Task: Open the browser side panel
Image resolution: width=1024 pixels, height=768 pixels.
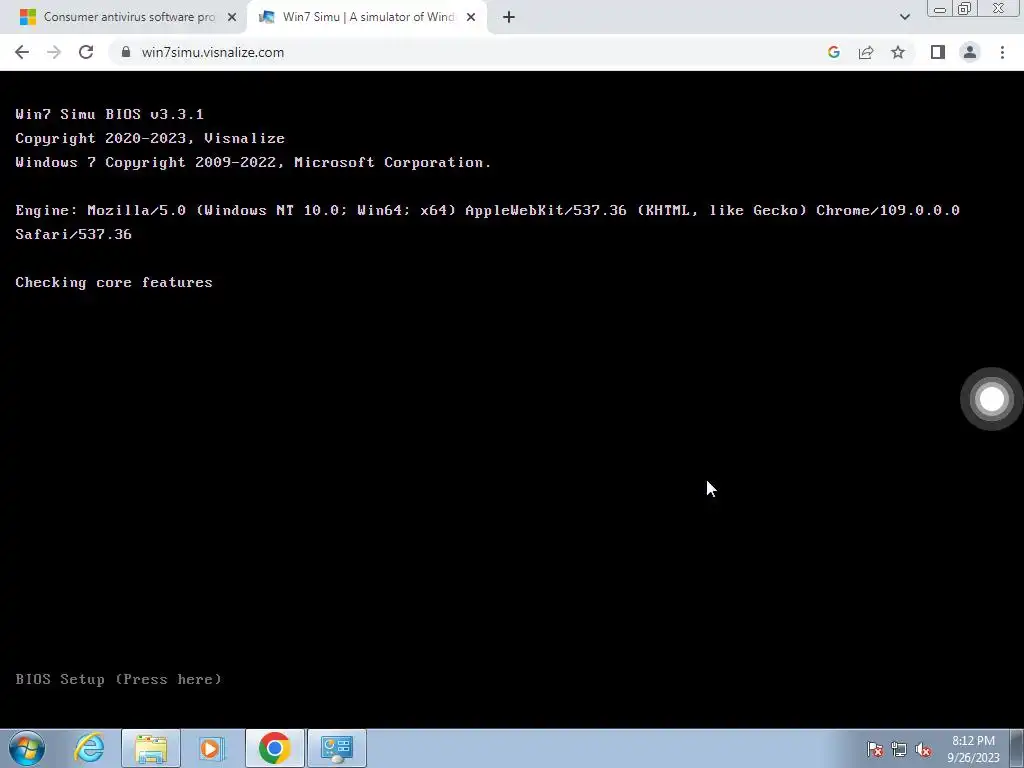Action: click(938, 52)
